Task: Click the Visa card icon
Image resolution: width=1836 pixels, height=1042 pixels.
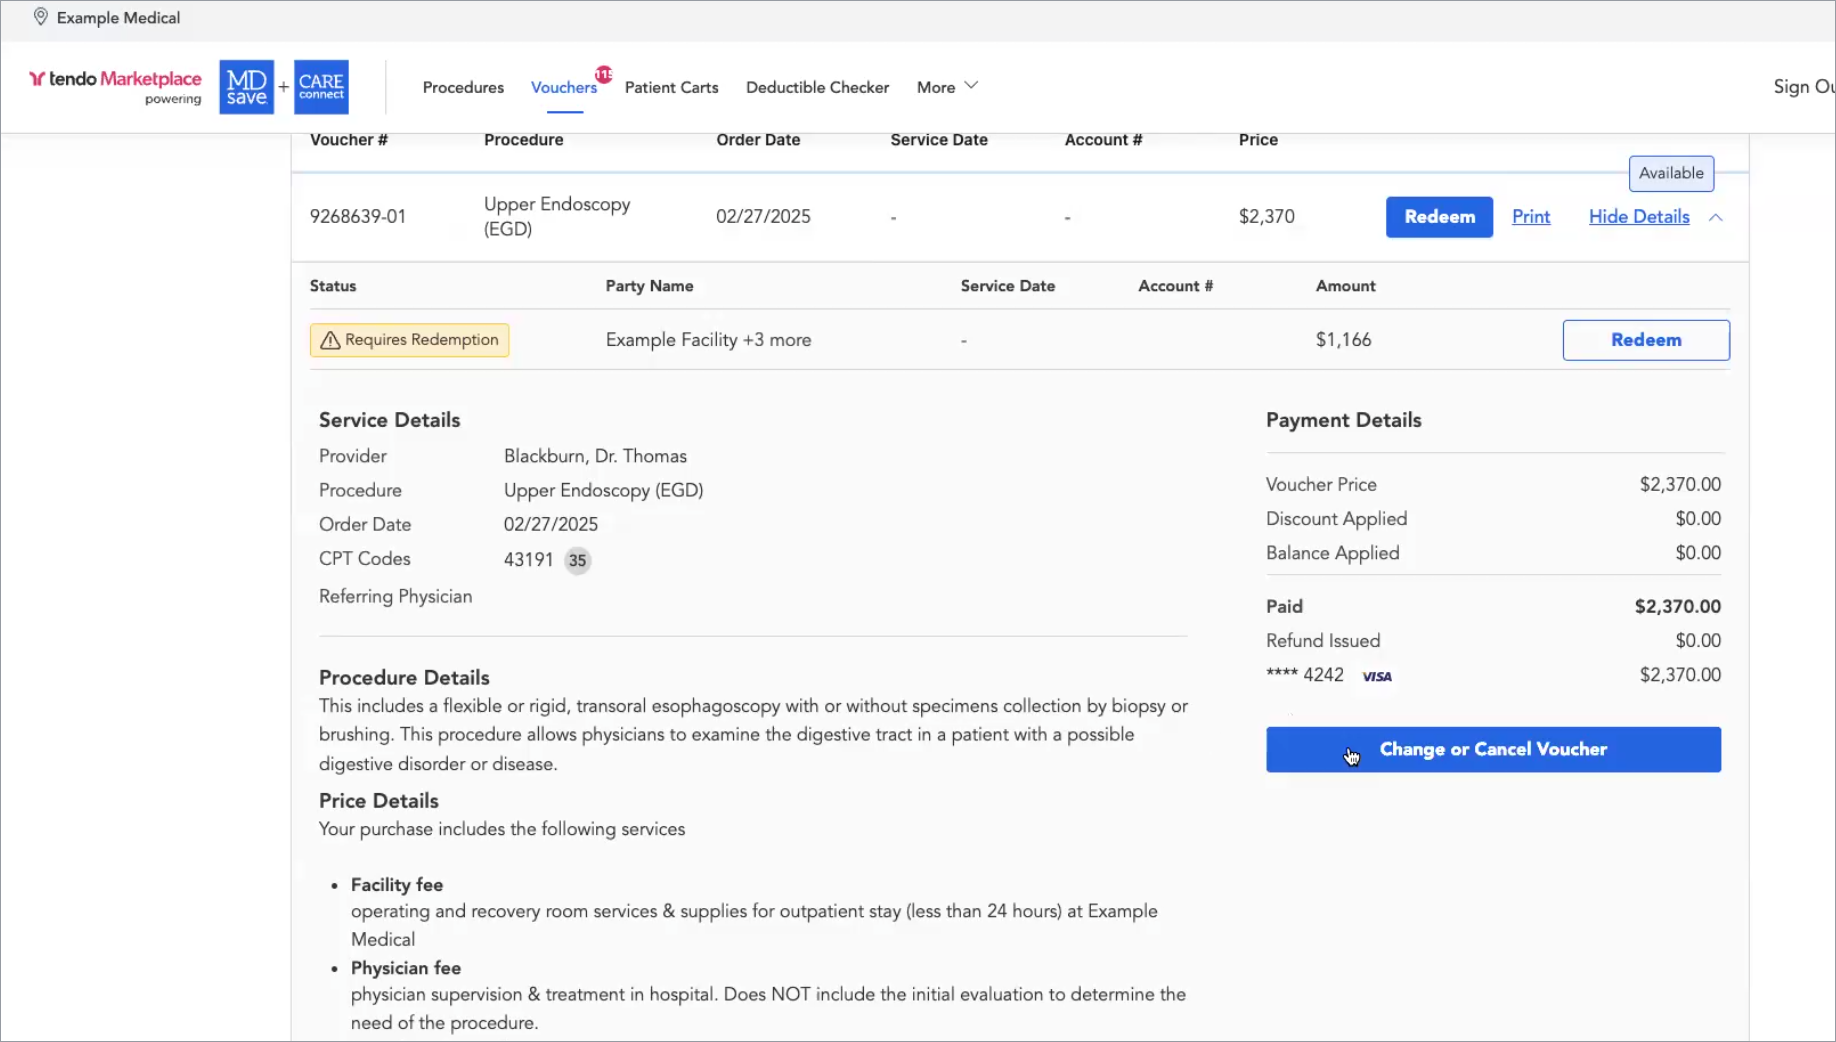Action: coord(1377,676)
